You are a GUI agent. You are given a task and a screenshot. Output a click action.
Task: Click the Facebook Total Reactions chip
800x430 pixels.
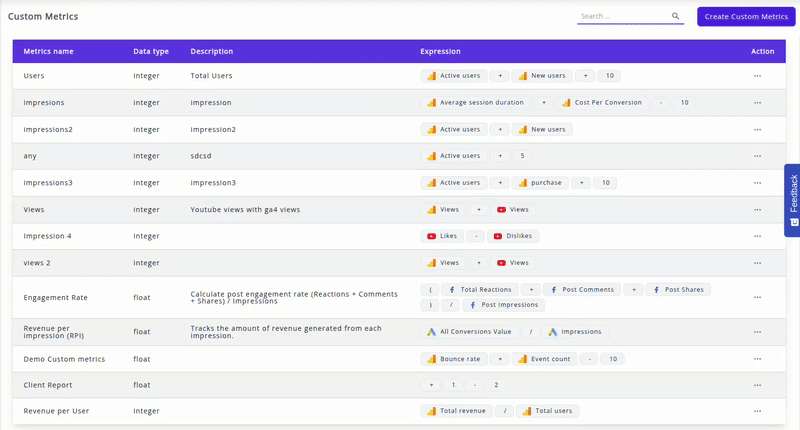(480, 290)
